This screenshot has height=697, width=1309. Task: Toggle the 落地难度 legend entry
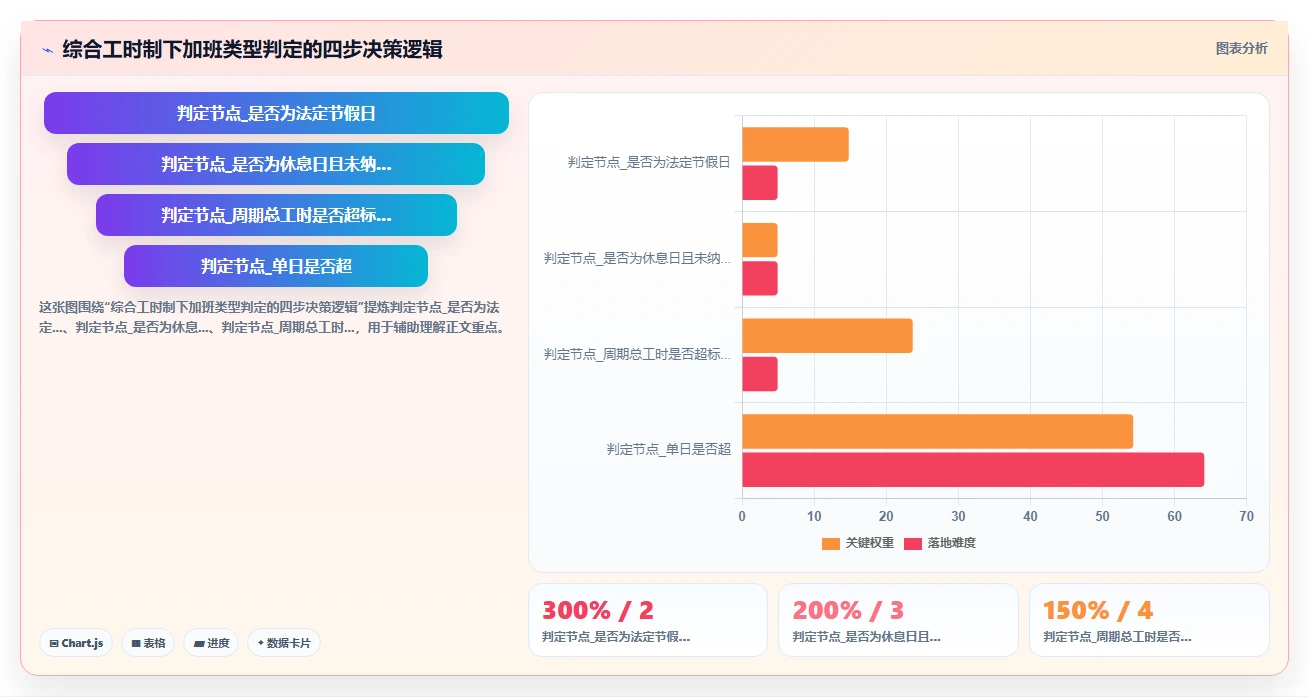pos(940,543)
